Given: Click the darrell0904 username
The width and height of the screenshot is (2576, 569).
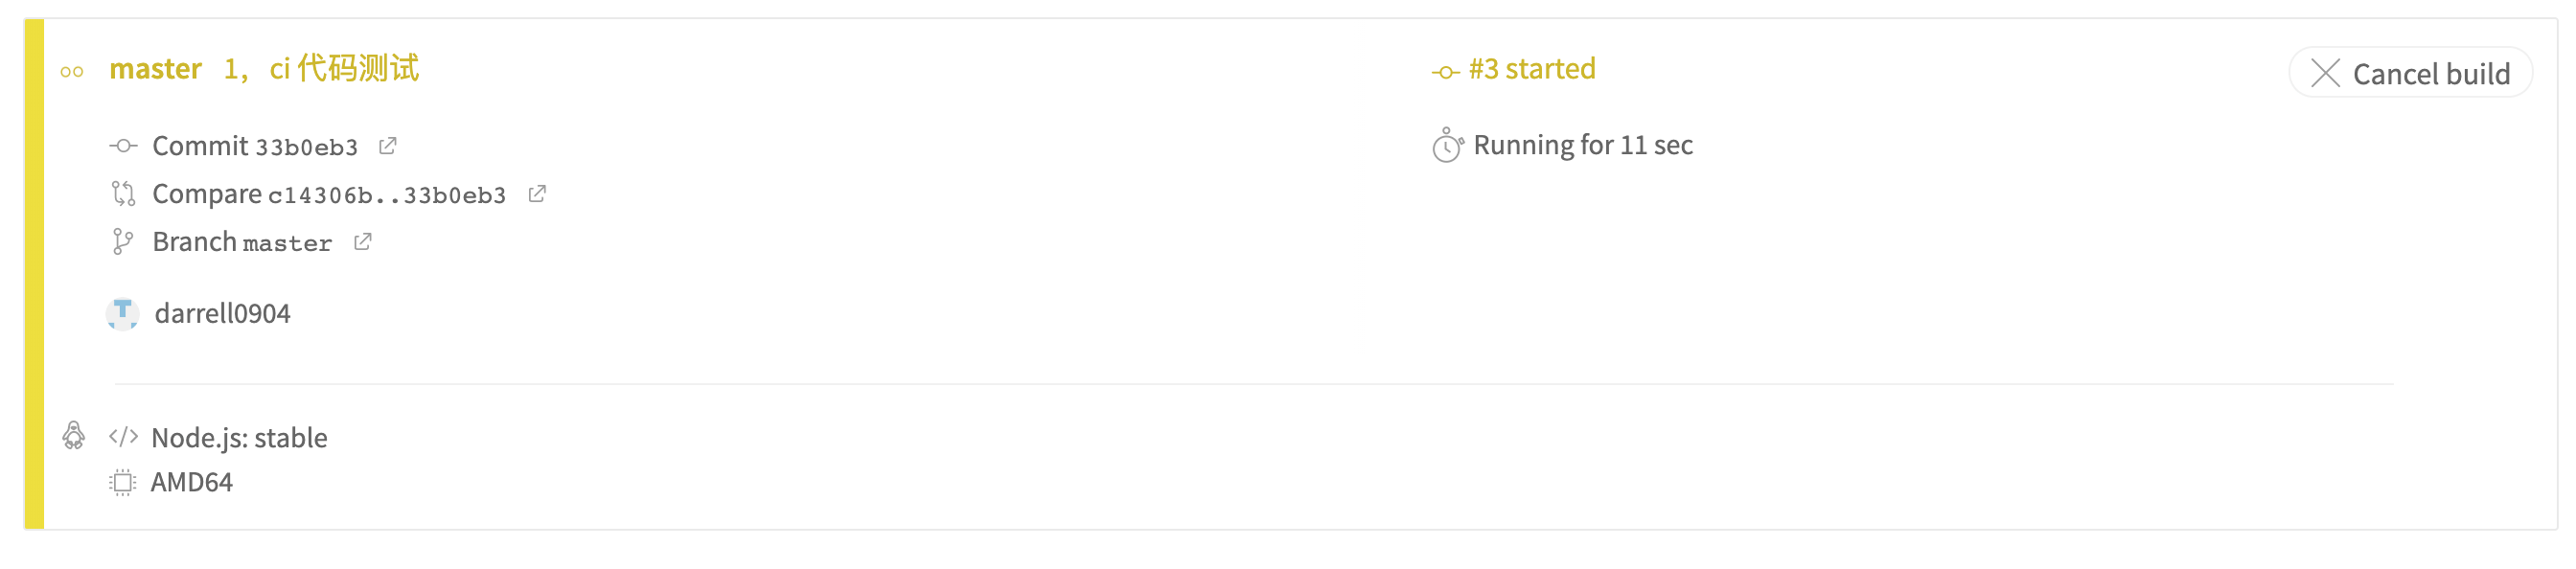Looking at the screenshot, I should [222, 314].
